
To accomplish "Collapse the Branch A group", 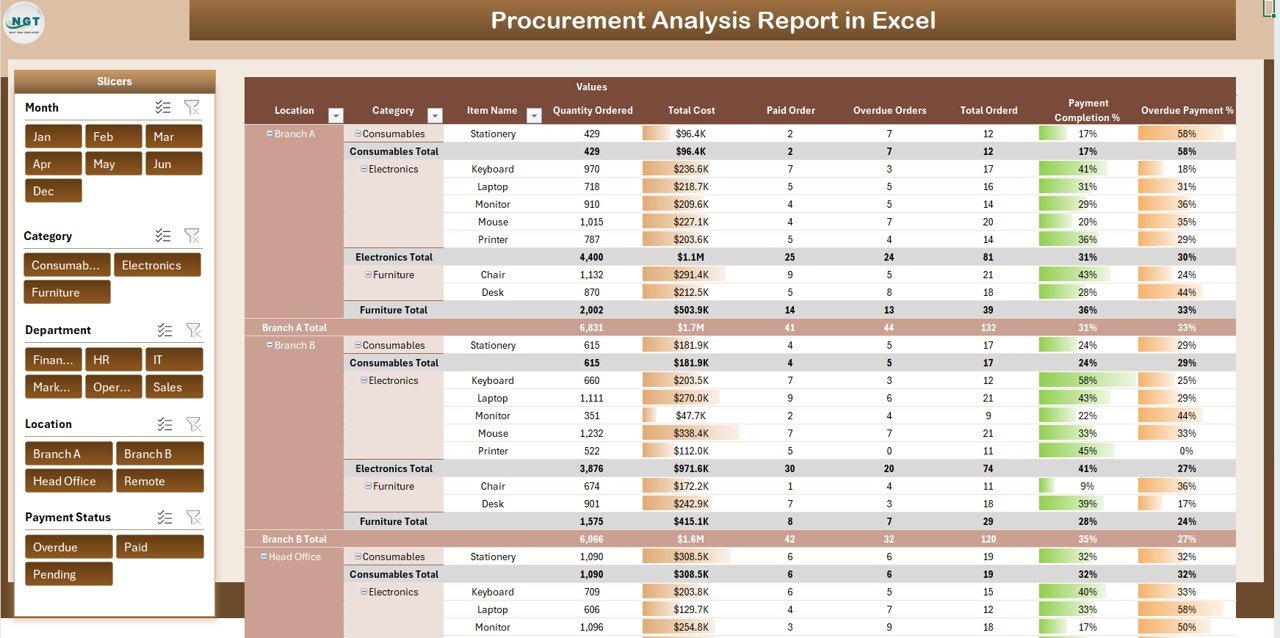I will click(x=269, y=133).
